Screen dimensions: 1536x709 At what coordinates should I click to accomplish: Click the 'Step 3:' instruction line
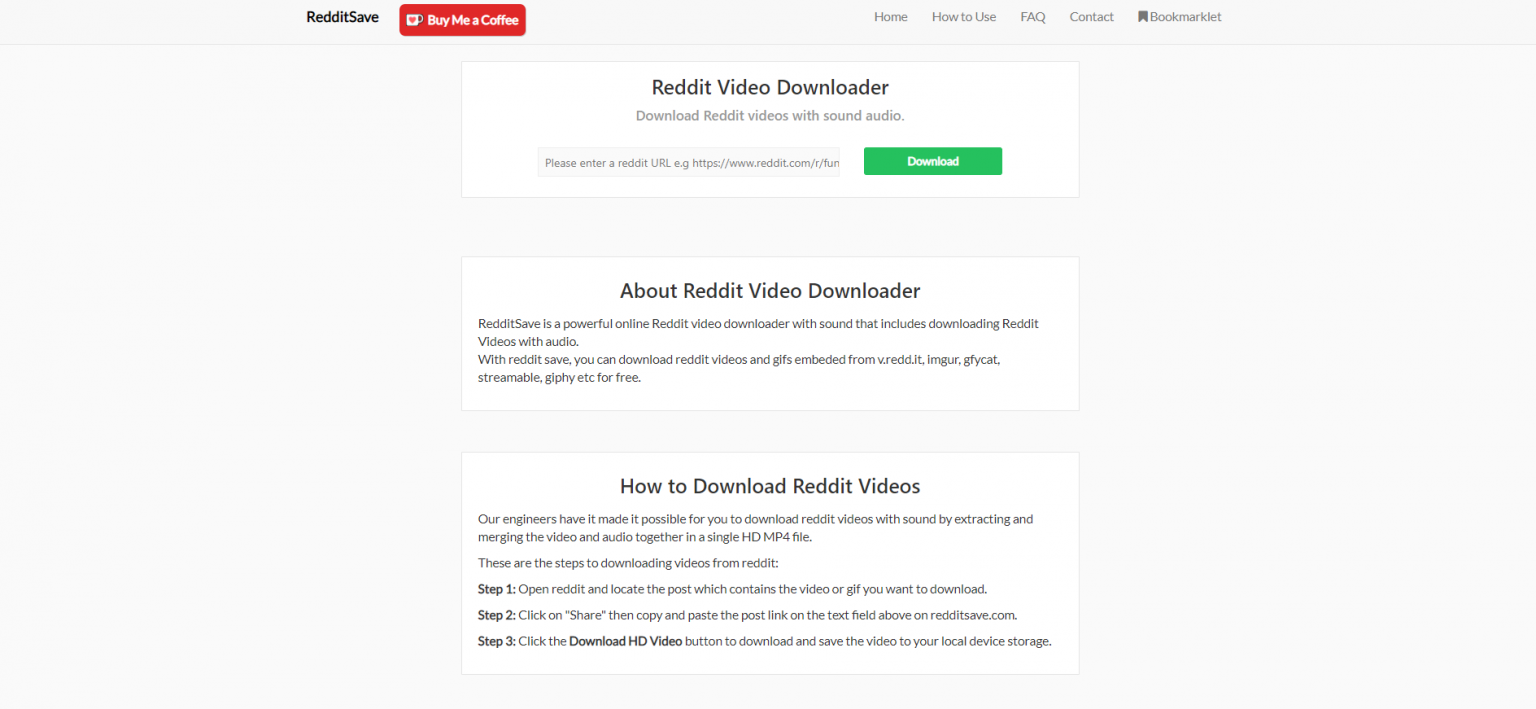click(x=764, y=641)
